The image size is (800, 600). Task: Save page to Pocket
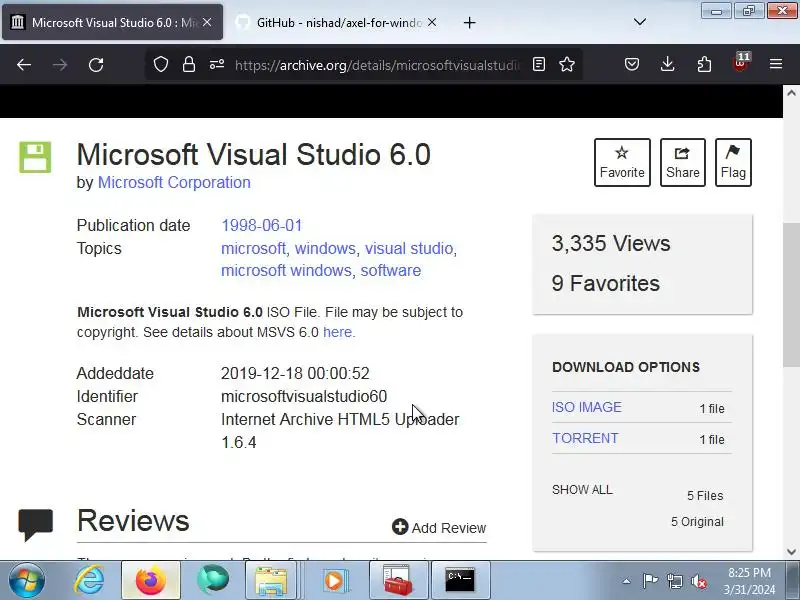tap(632, 64)
